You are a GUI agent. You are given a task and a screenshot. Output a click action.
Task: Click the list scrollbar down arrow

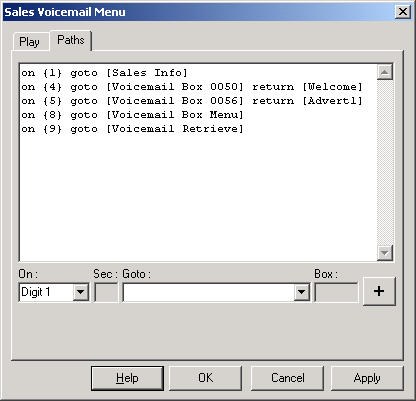coord(385,253)
